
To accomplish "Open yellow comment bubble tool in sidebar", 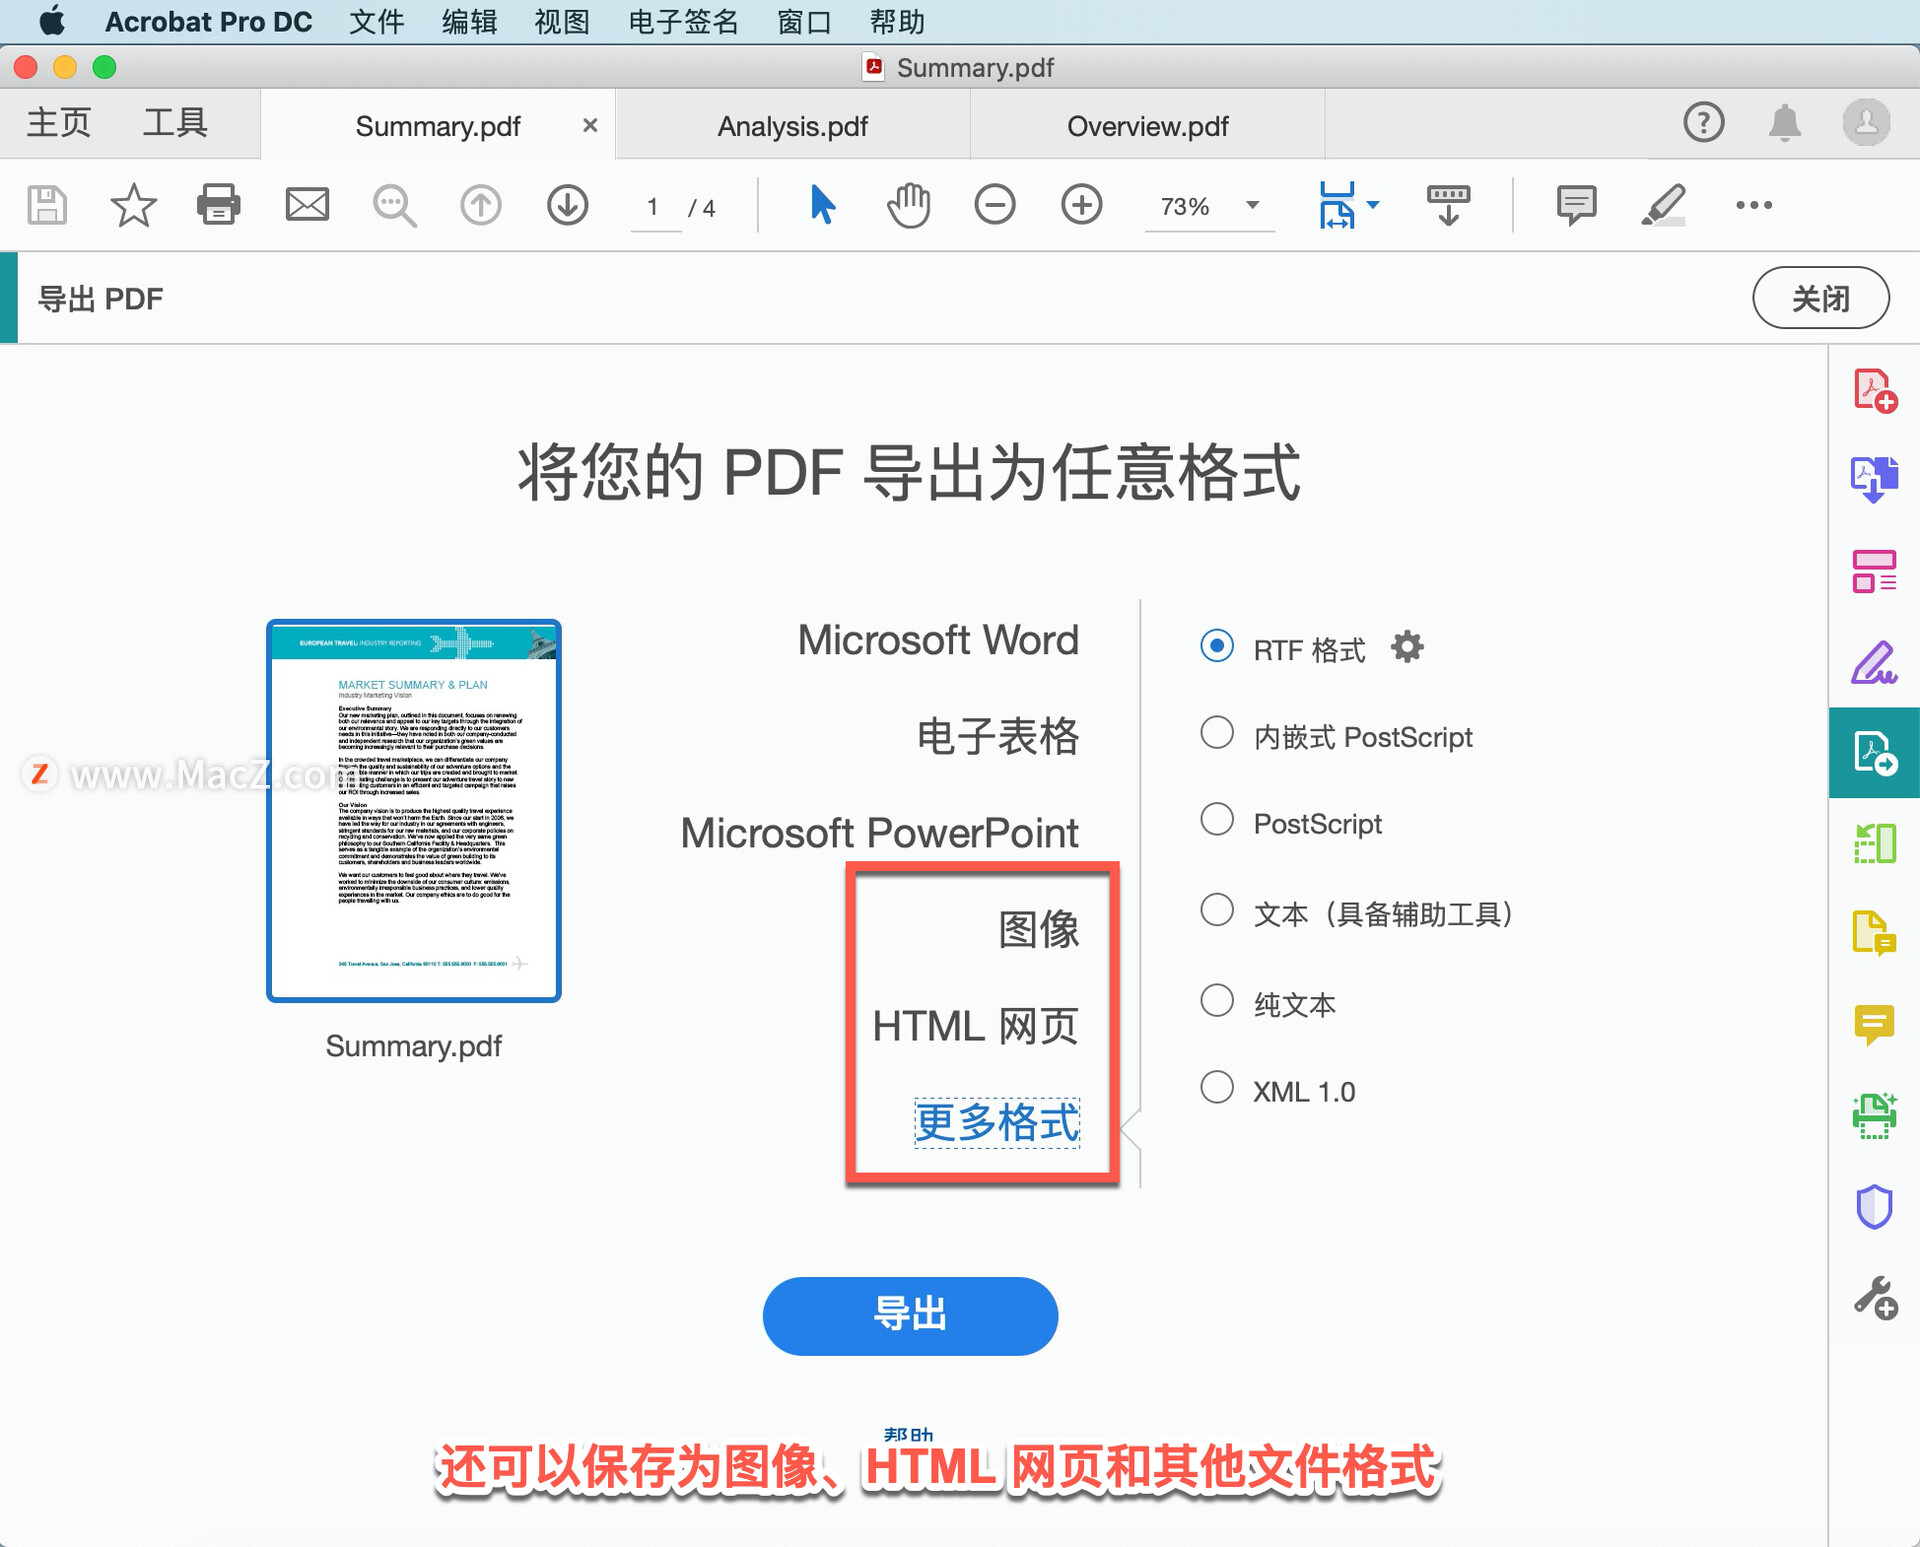I will point(1875,1025).
